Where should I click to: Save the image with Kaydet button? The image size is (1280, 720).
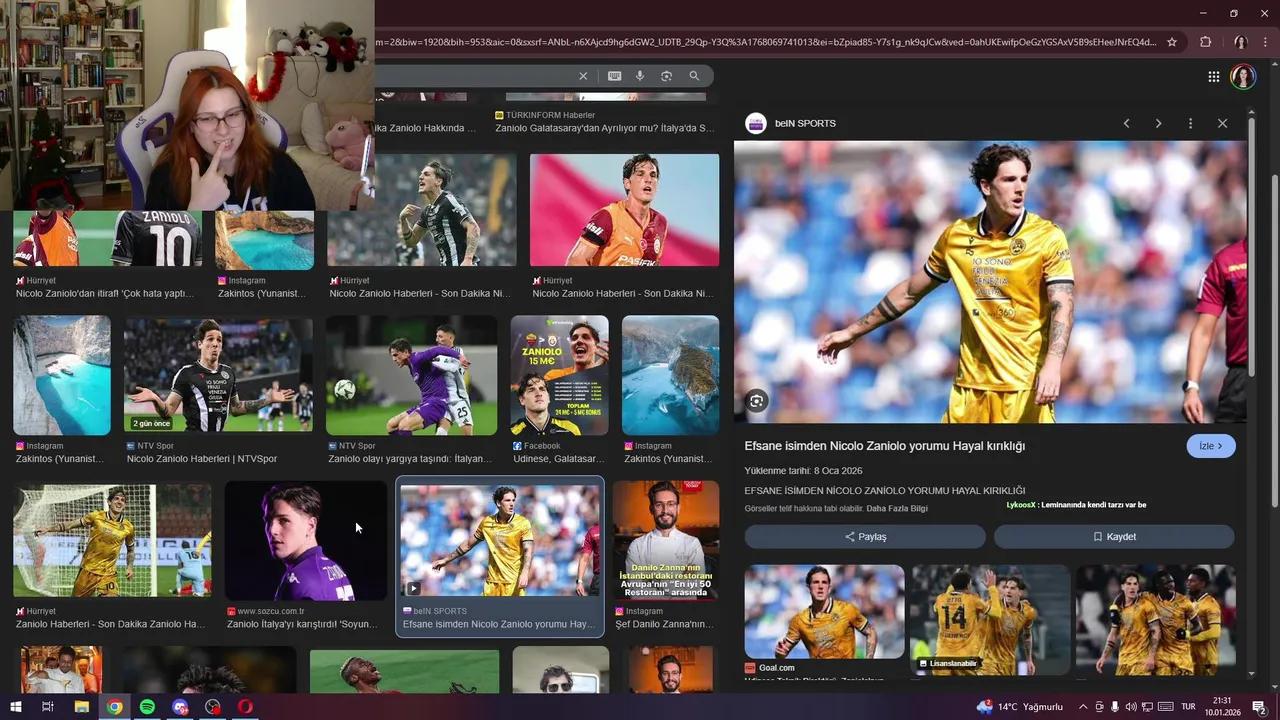pyautogui.click(x=1114, y=537)
